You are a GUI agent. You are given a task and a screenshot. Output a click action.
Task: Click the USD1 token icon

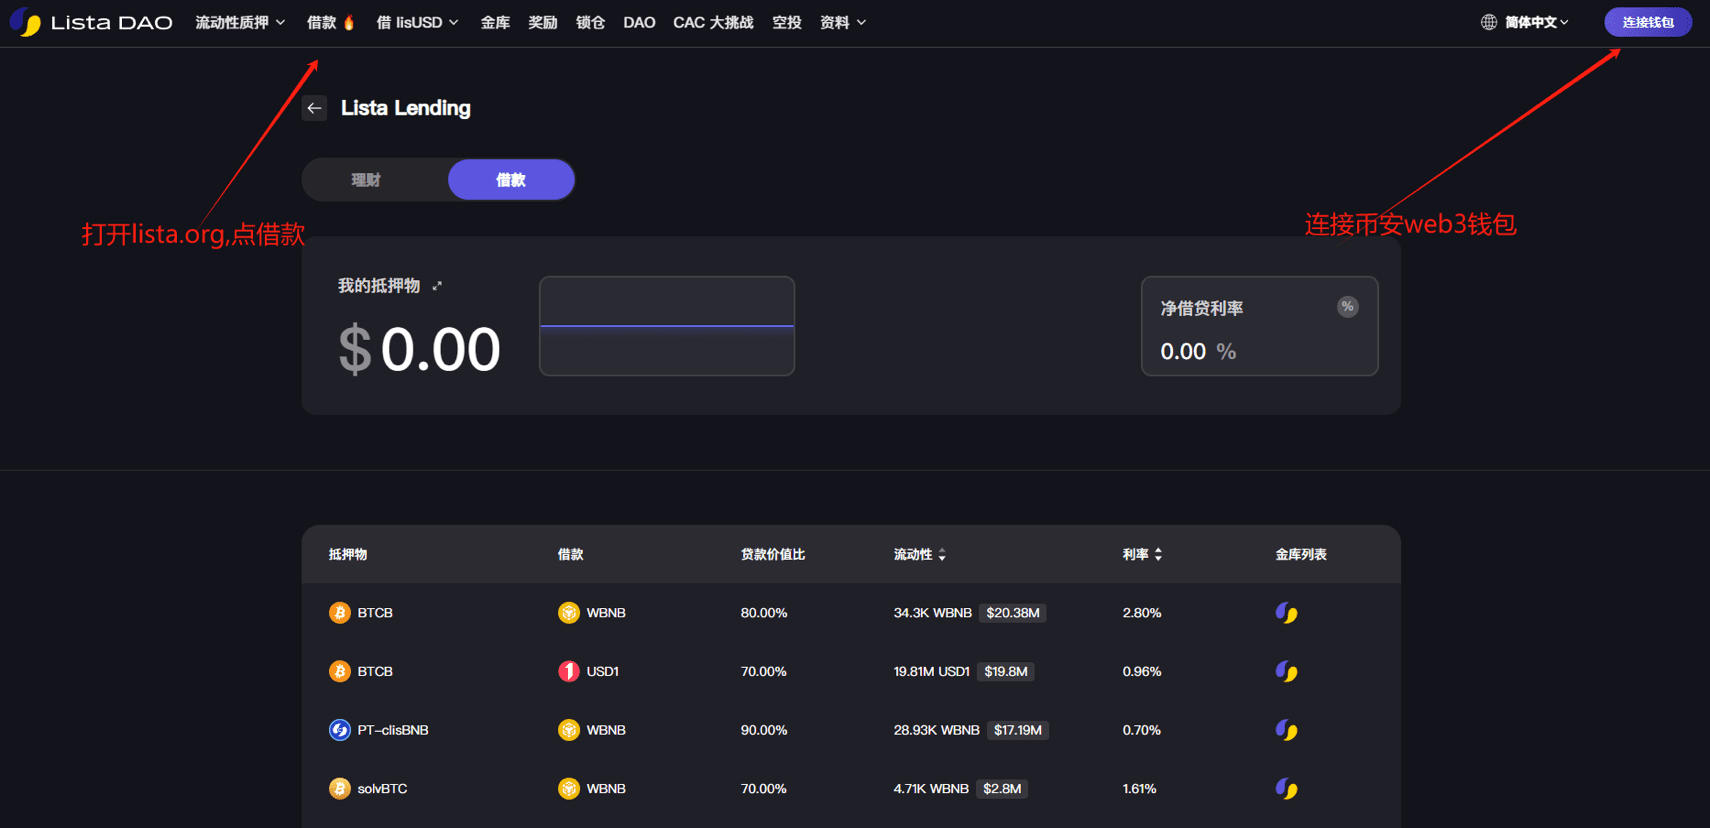[569, 671]
